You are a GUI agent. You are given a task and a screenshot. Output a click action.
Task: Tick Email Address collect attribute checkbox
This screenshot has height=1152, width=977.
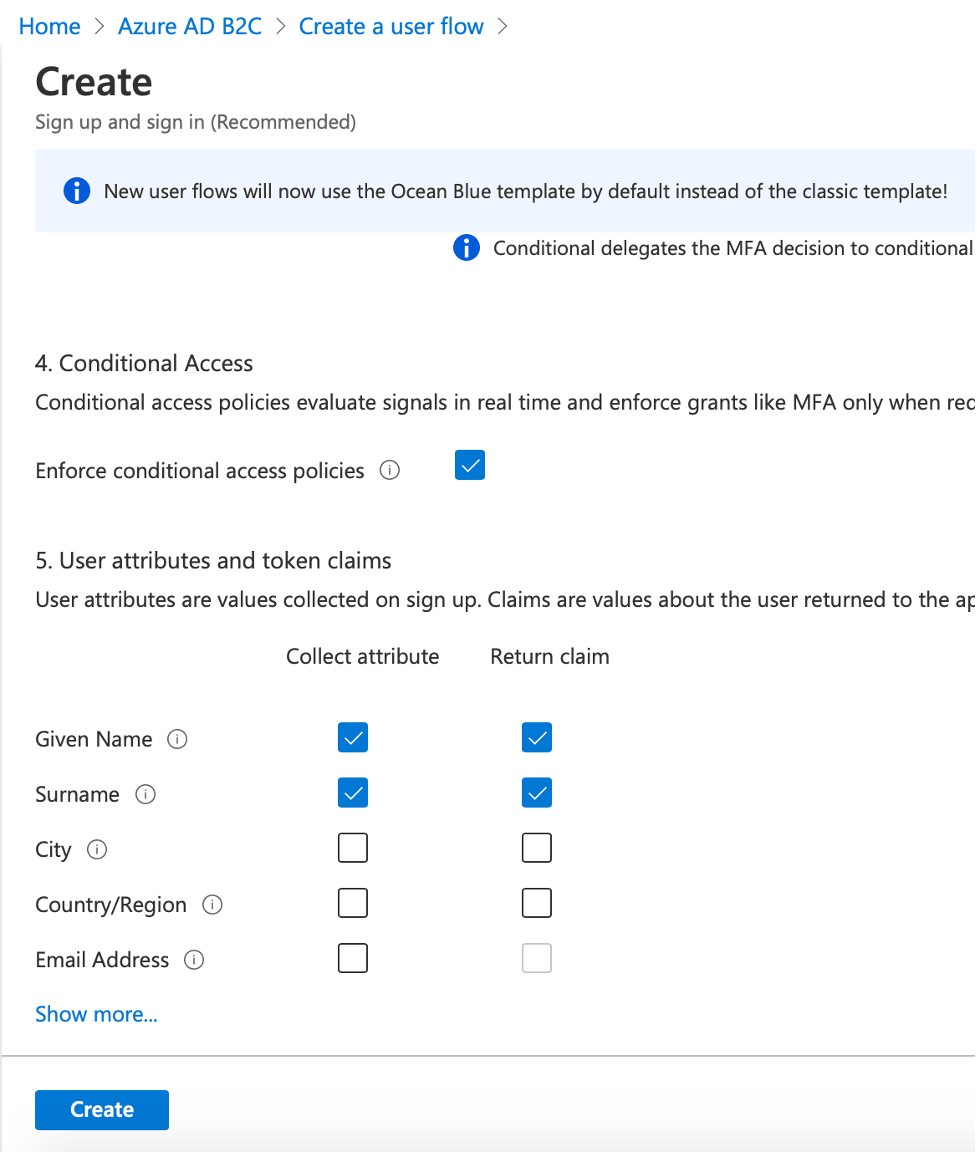pyautogui.click(x=353, y=958)
